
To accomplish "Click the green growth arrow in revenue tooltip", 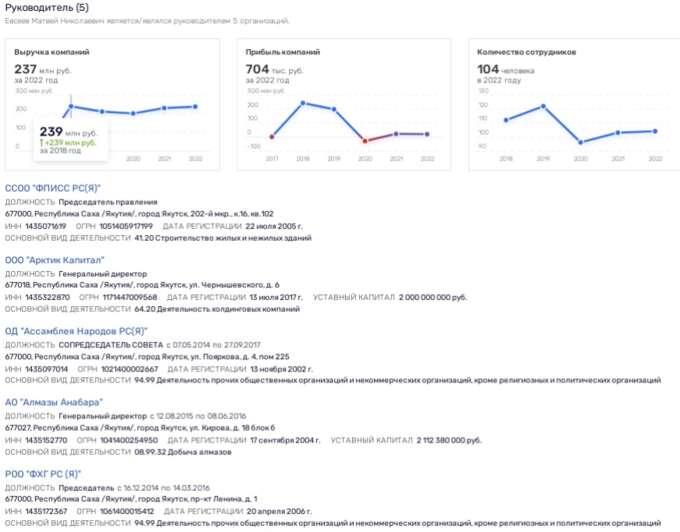I will click(40, 142).
